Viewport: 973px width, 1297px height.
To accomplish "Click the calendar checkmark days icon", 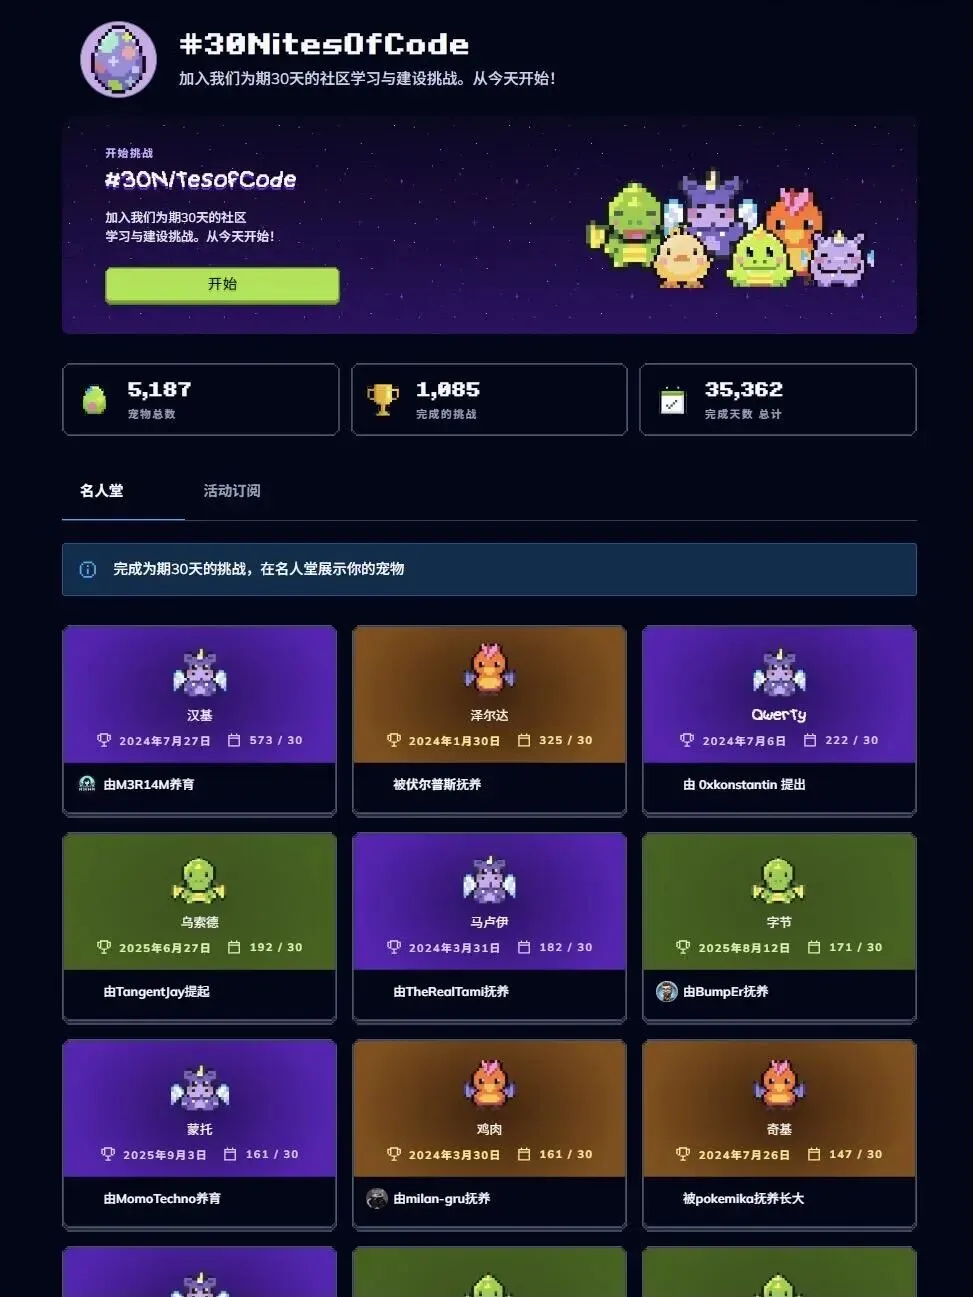I will click(672, 401).
